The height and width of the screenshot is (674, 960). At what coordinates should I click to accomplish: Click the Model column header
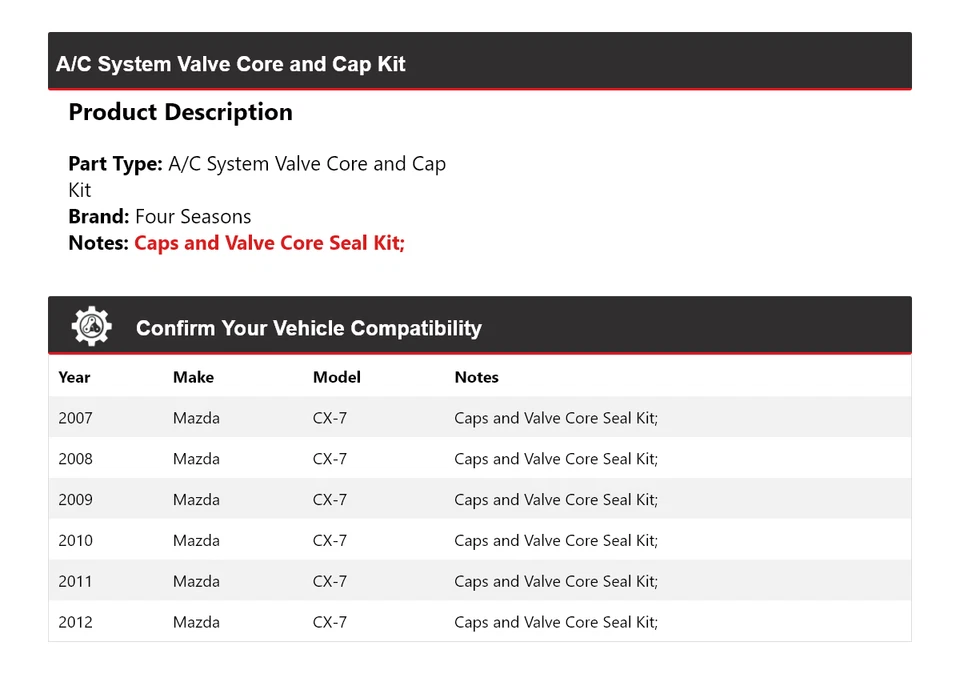click(x=336, y=377)
